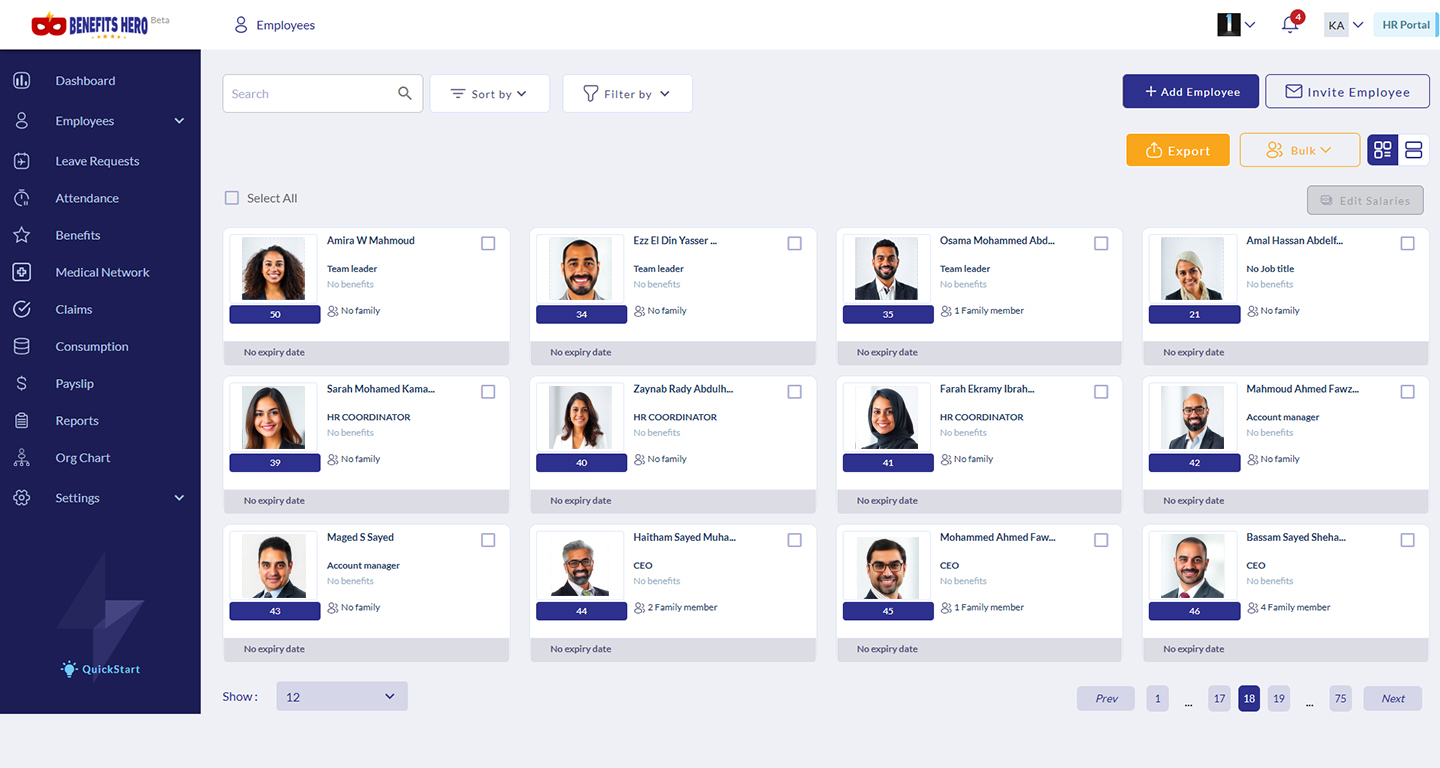Screen dimensions: 1440x768
Task: Click the QuickStart lightbulb icon
Action: click(x=69, y=669)
